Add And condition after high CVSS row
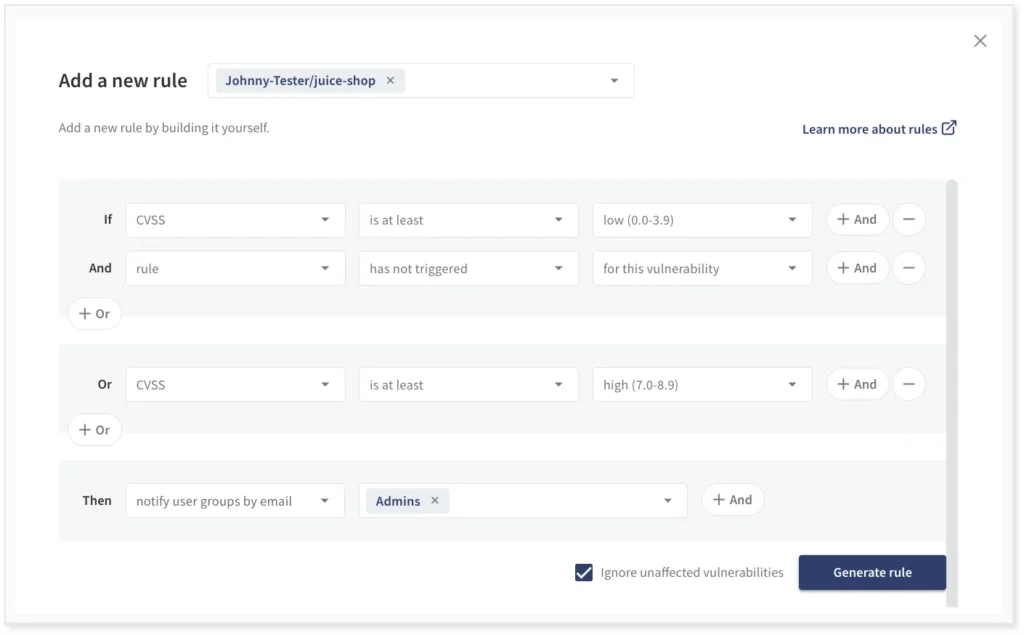This screenshot has height=635, width=1024. coord(857,384)
